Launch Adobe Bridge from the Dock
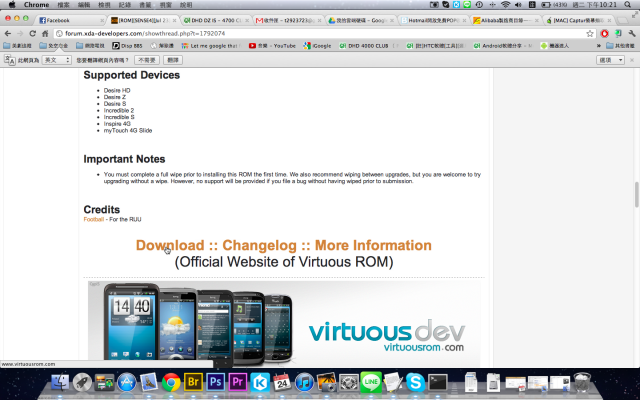This screenshot has width=640, height=400. pos(193,383)
